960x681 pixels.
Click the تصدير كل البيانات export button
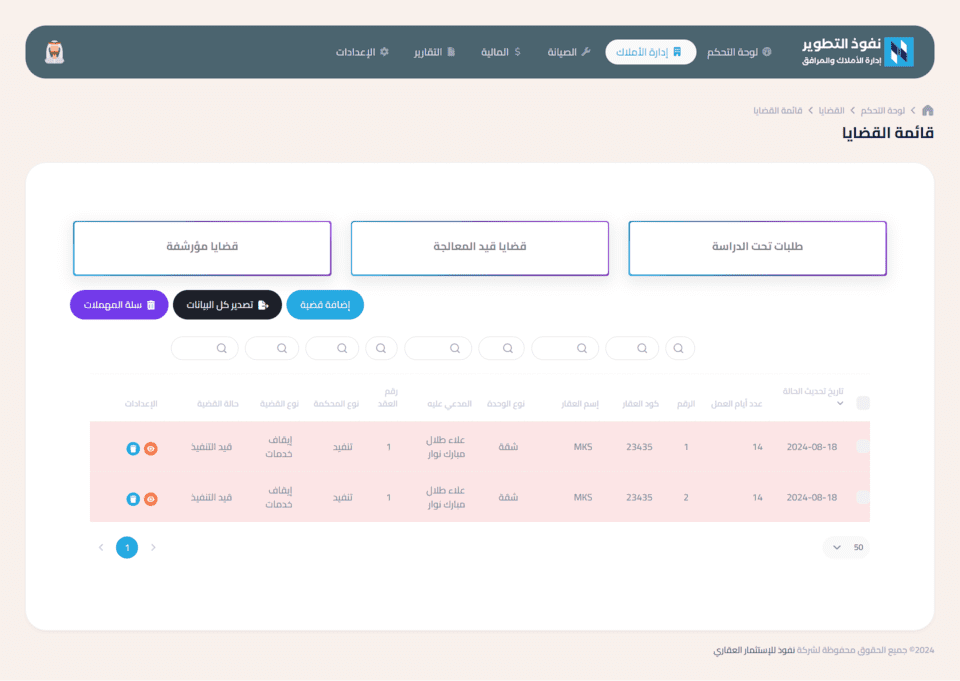(x=227, y=305)
